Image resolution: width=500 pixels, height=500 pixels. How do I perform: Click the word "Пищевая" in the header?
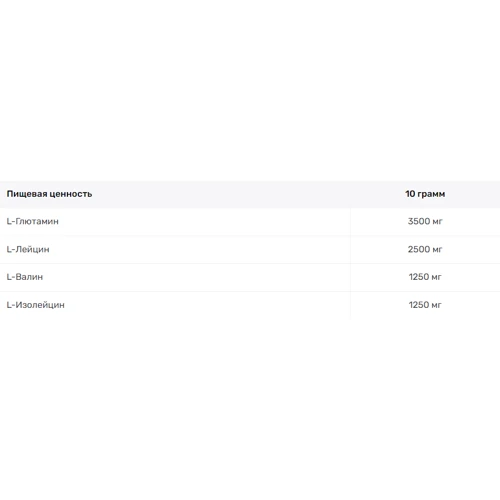[27, 194]
